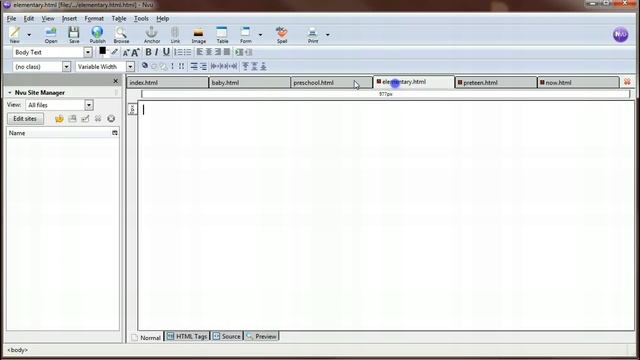Justify the text alignment
The height and width of the screenshot is (360, 640).
(x=227, y=52)
